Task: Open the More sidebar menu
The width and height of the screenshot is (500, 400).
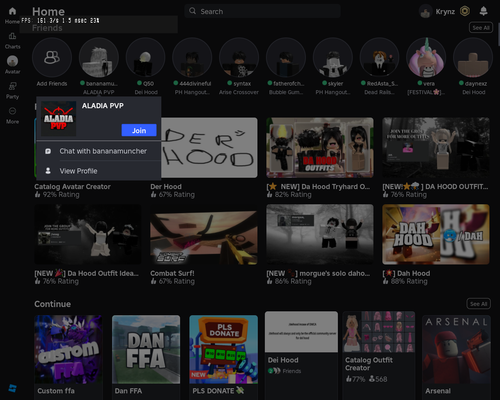Action: [12, 111]
